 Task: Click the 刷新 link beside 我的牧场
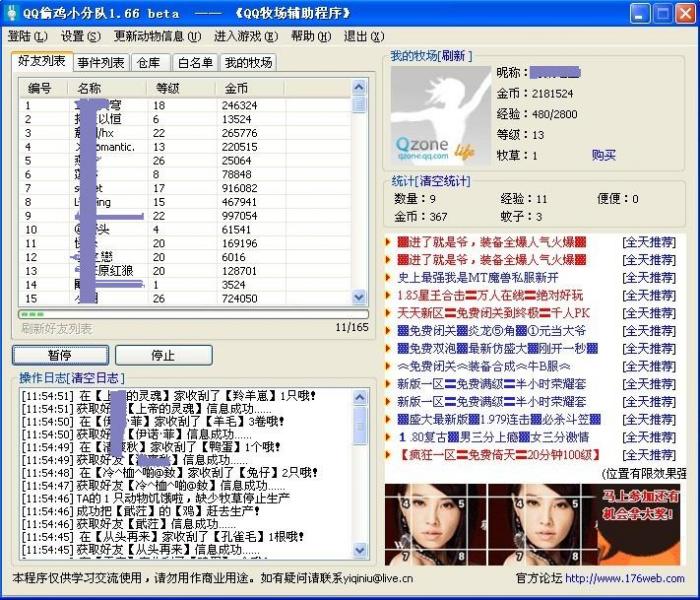coord(454,56)
